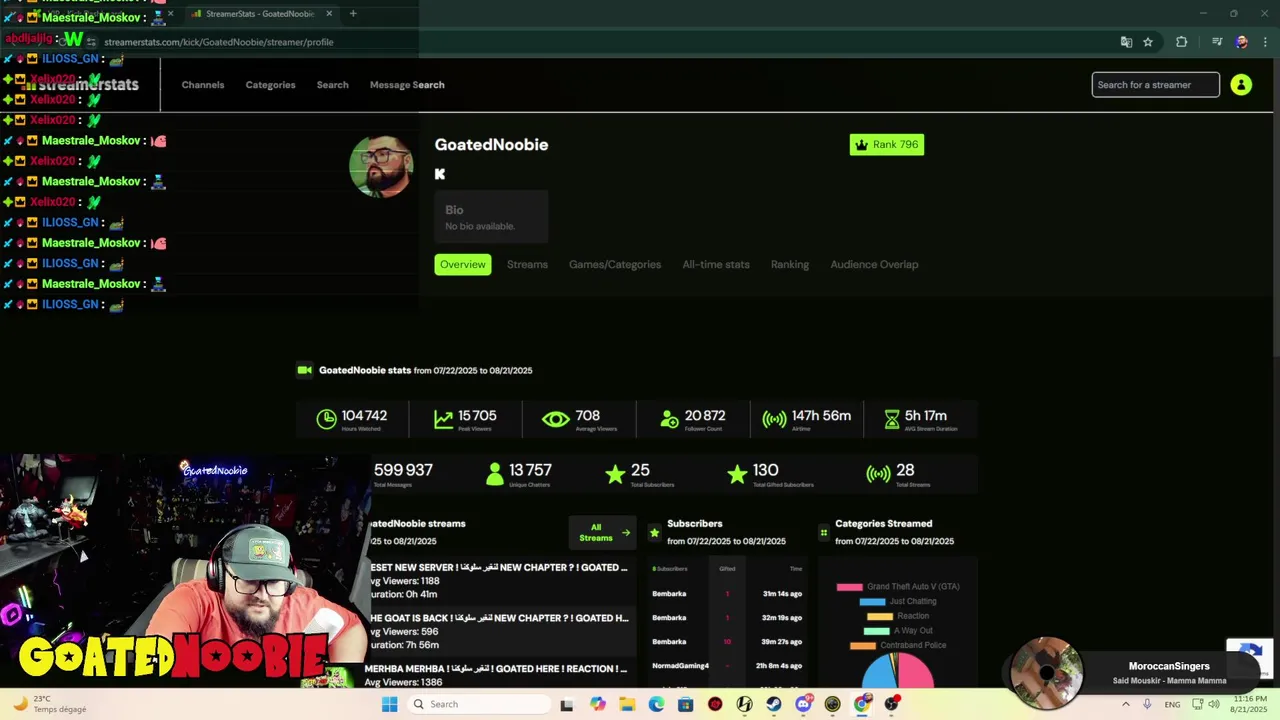Screen dimensions: 1280x720
Task: Click the eye icon for Average Viewers
Action: point(556,420)
